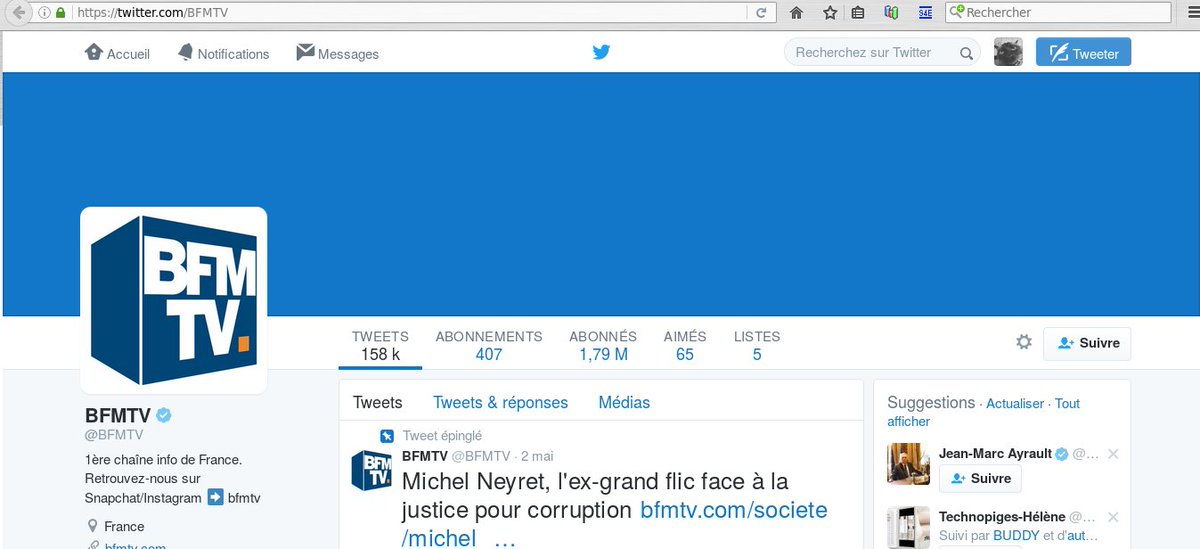View ABONNÉS 1,79 M followers
This screenshot has width=1200, height=549.
tap(603, 345)
